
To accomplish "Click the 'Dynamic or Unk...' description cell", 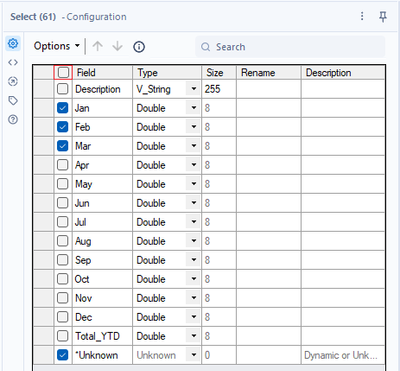I will coord(343,355).
